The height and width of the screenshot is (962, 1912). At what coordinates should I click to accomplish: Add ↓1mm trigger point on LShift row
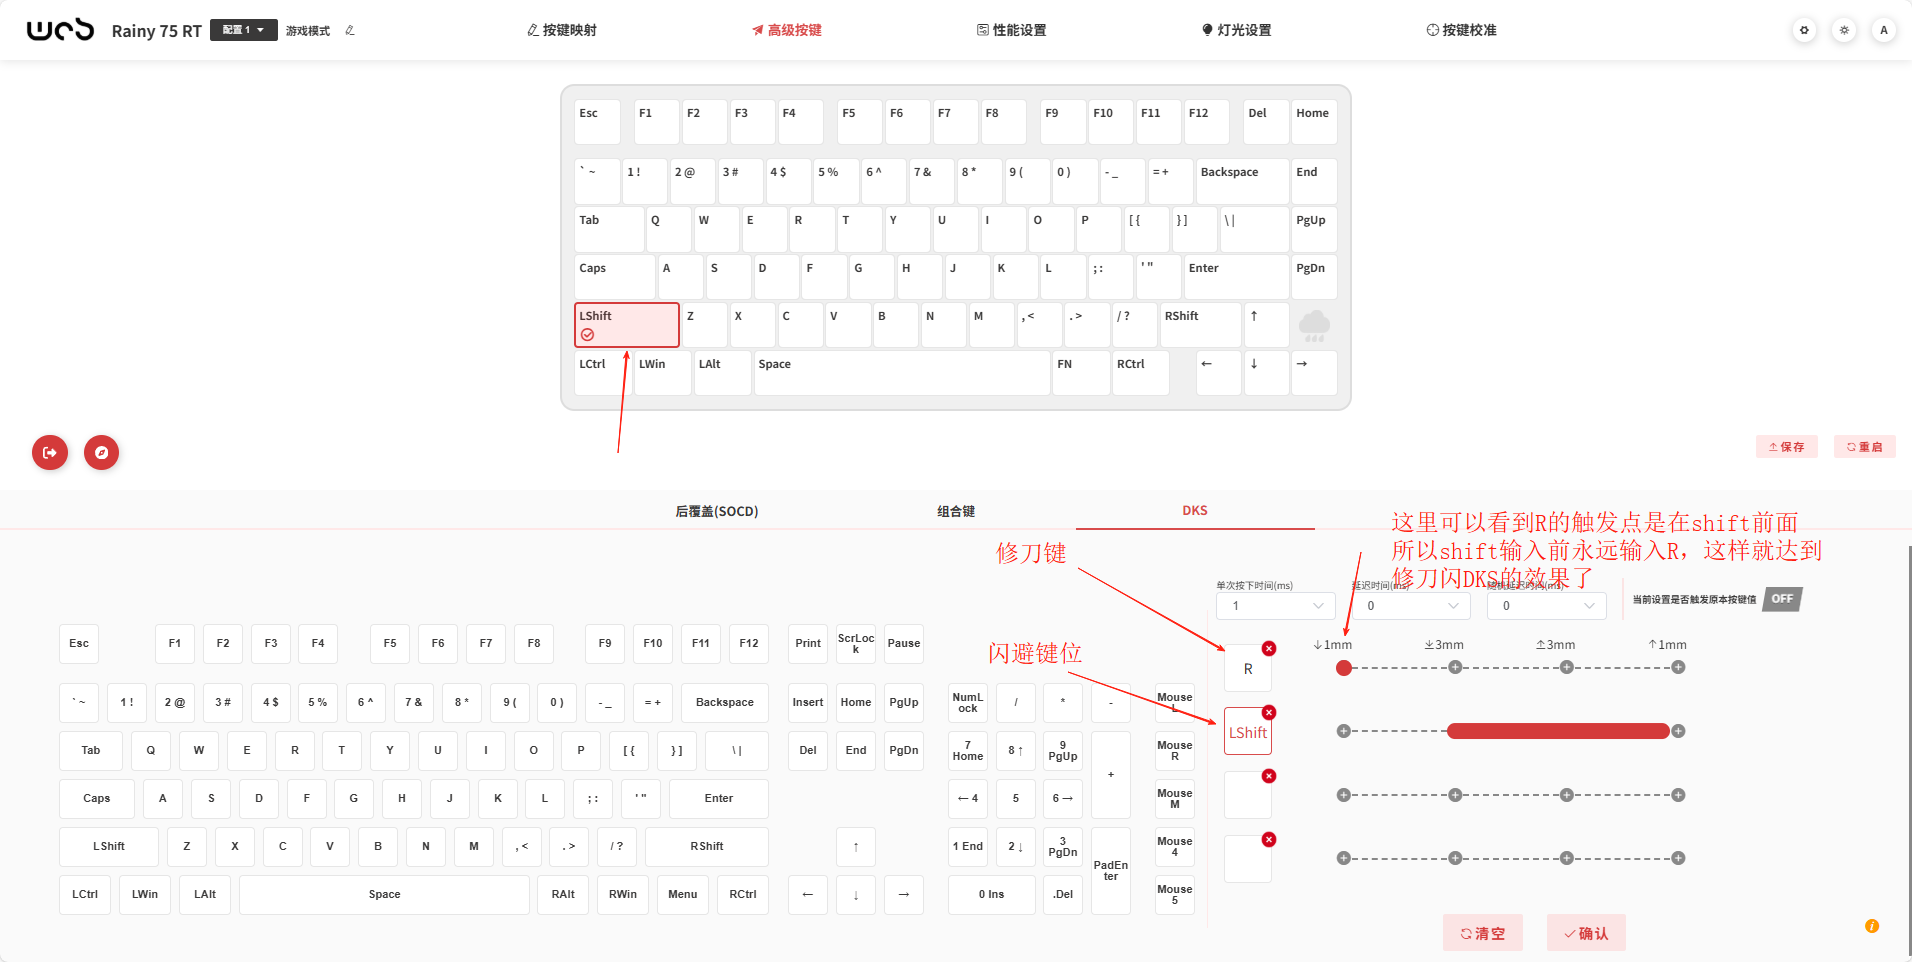tap(1344, 731)
